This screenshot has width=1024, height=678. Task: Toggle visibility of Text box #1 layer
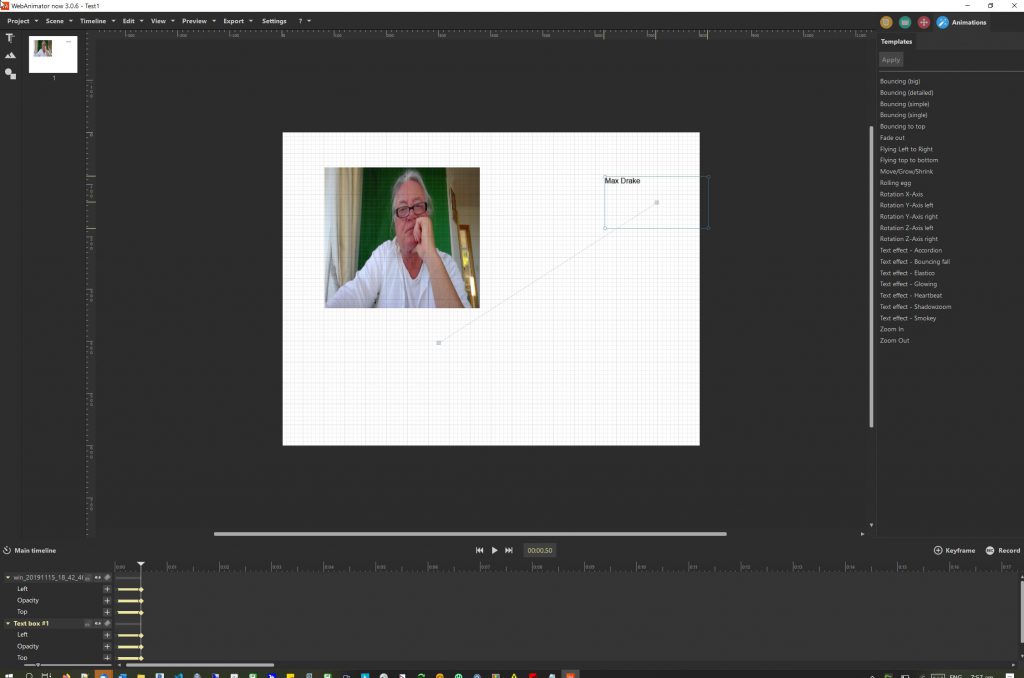click(x=98, y=623)
